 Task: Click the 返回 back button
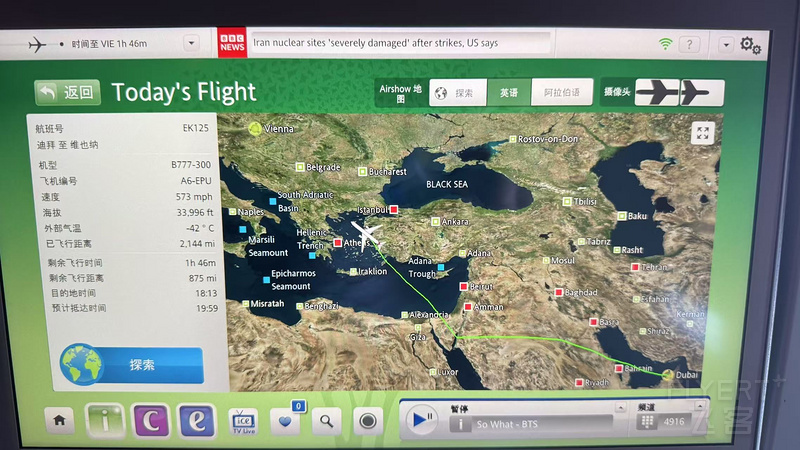[67, 92]
